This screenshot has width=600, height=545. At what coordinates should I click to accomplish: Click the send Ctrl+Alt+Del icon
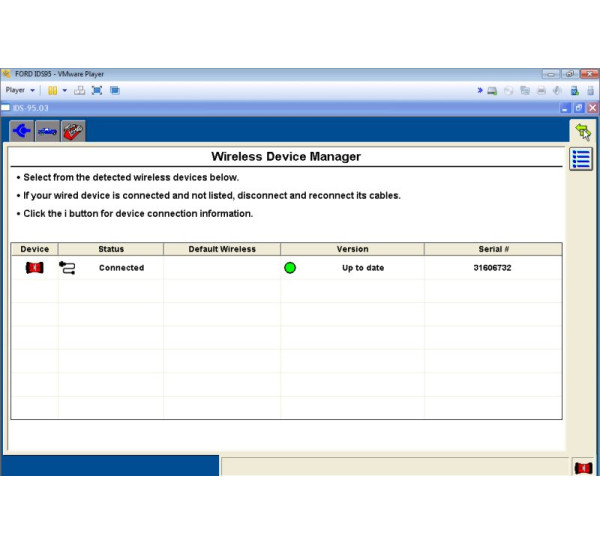[x=79, y=90]
